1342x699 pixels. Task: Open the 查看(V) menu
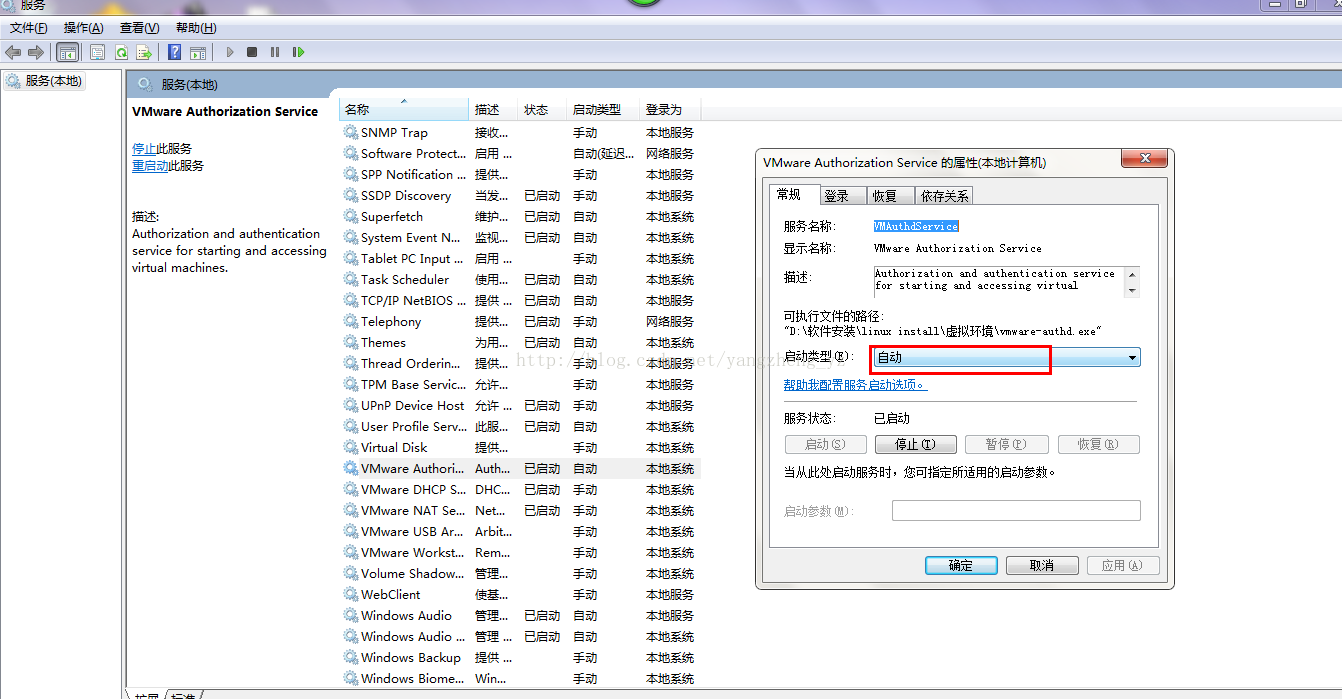tap(139, 28)
